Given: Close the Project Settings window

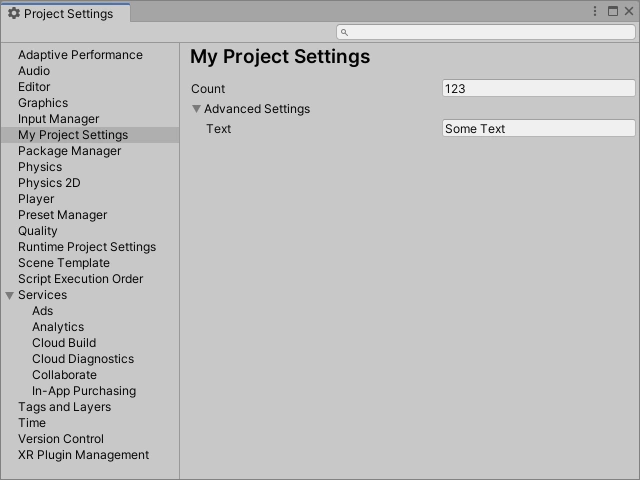Looking at the screenshot, I should coord(628,12).
